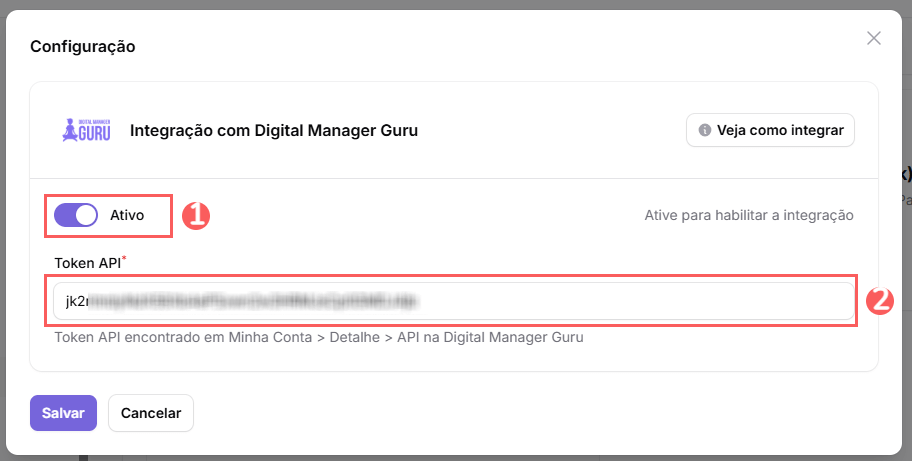Click the Ativo label next to the switch
Image resolution: width=912 pixels, height=461 pixels.
(x=127, y=215)
